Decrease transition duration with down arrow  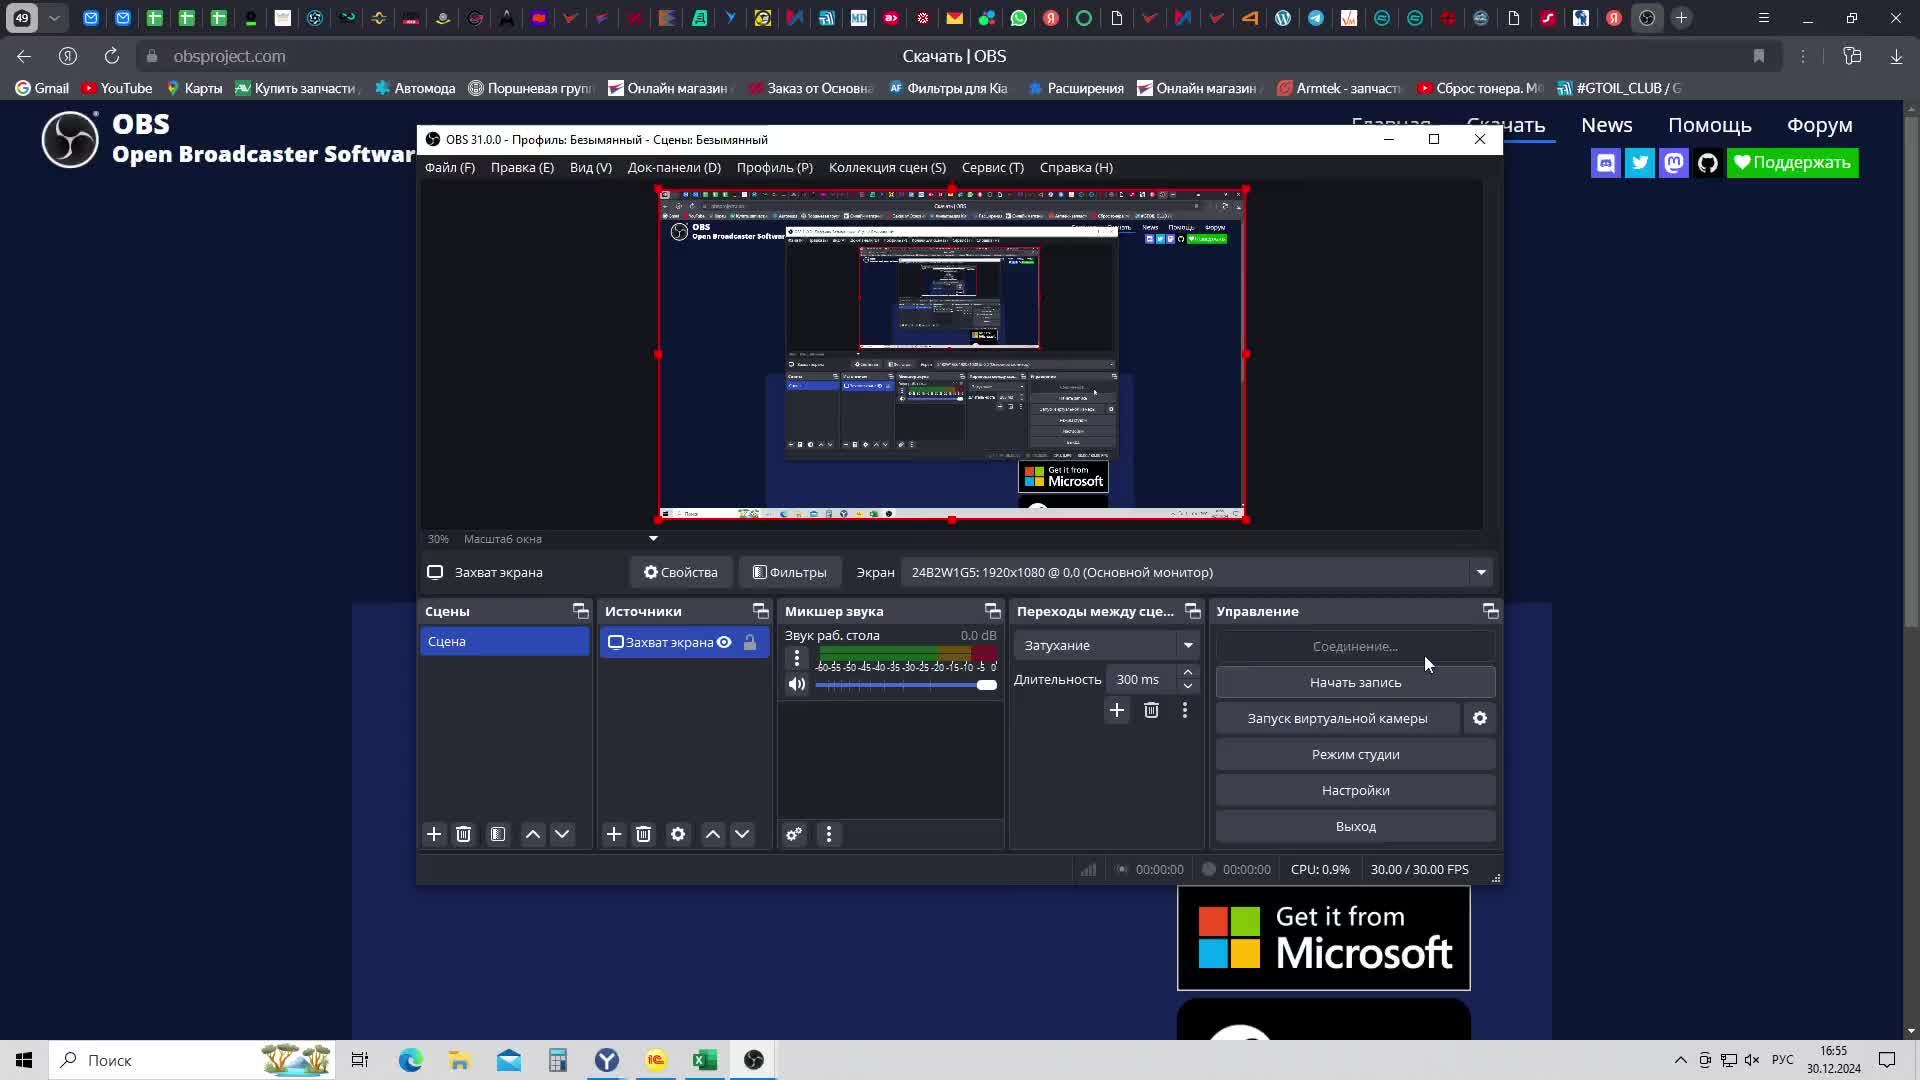click(x=1187, y=686)
